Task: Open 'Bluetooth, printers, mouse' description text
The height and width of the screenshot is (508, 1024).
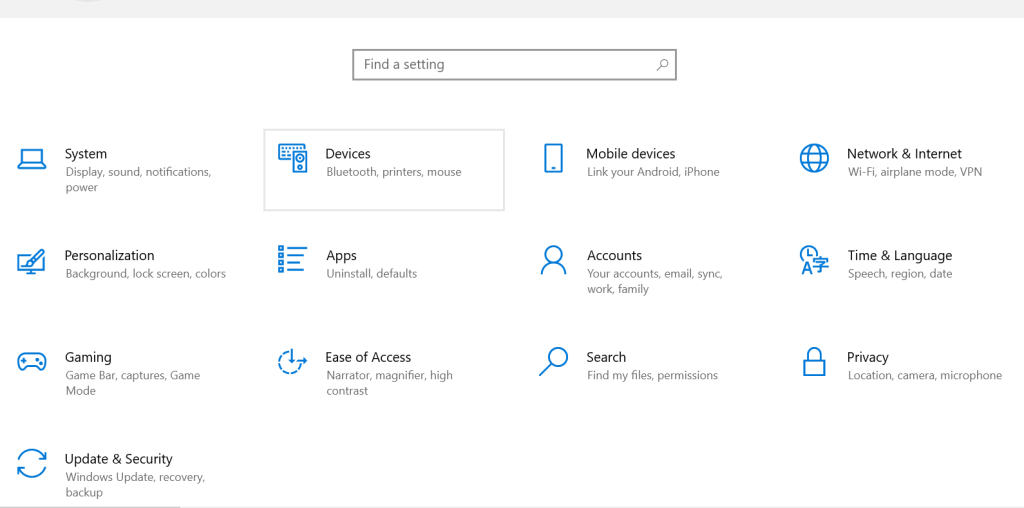Action: pyautogui.click(x=394, y=172)
